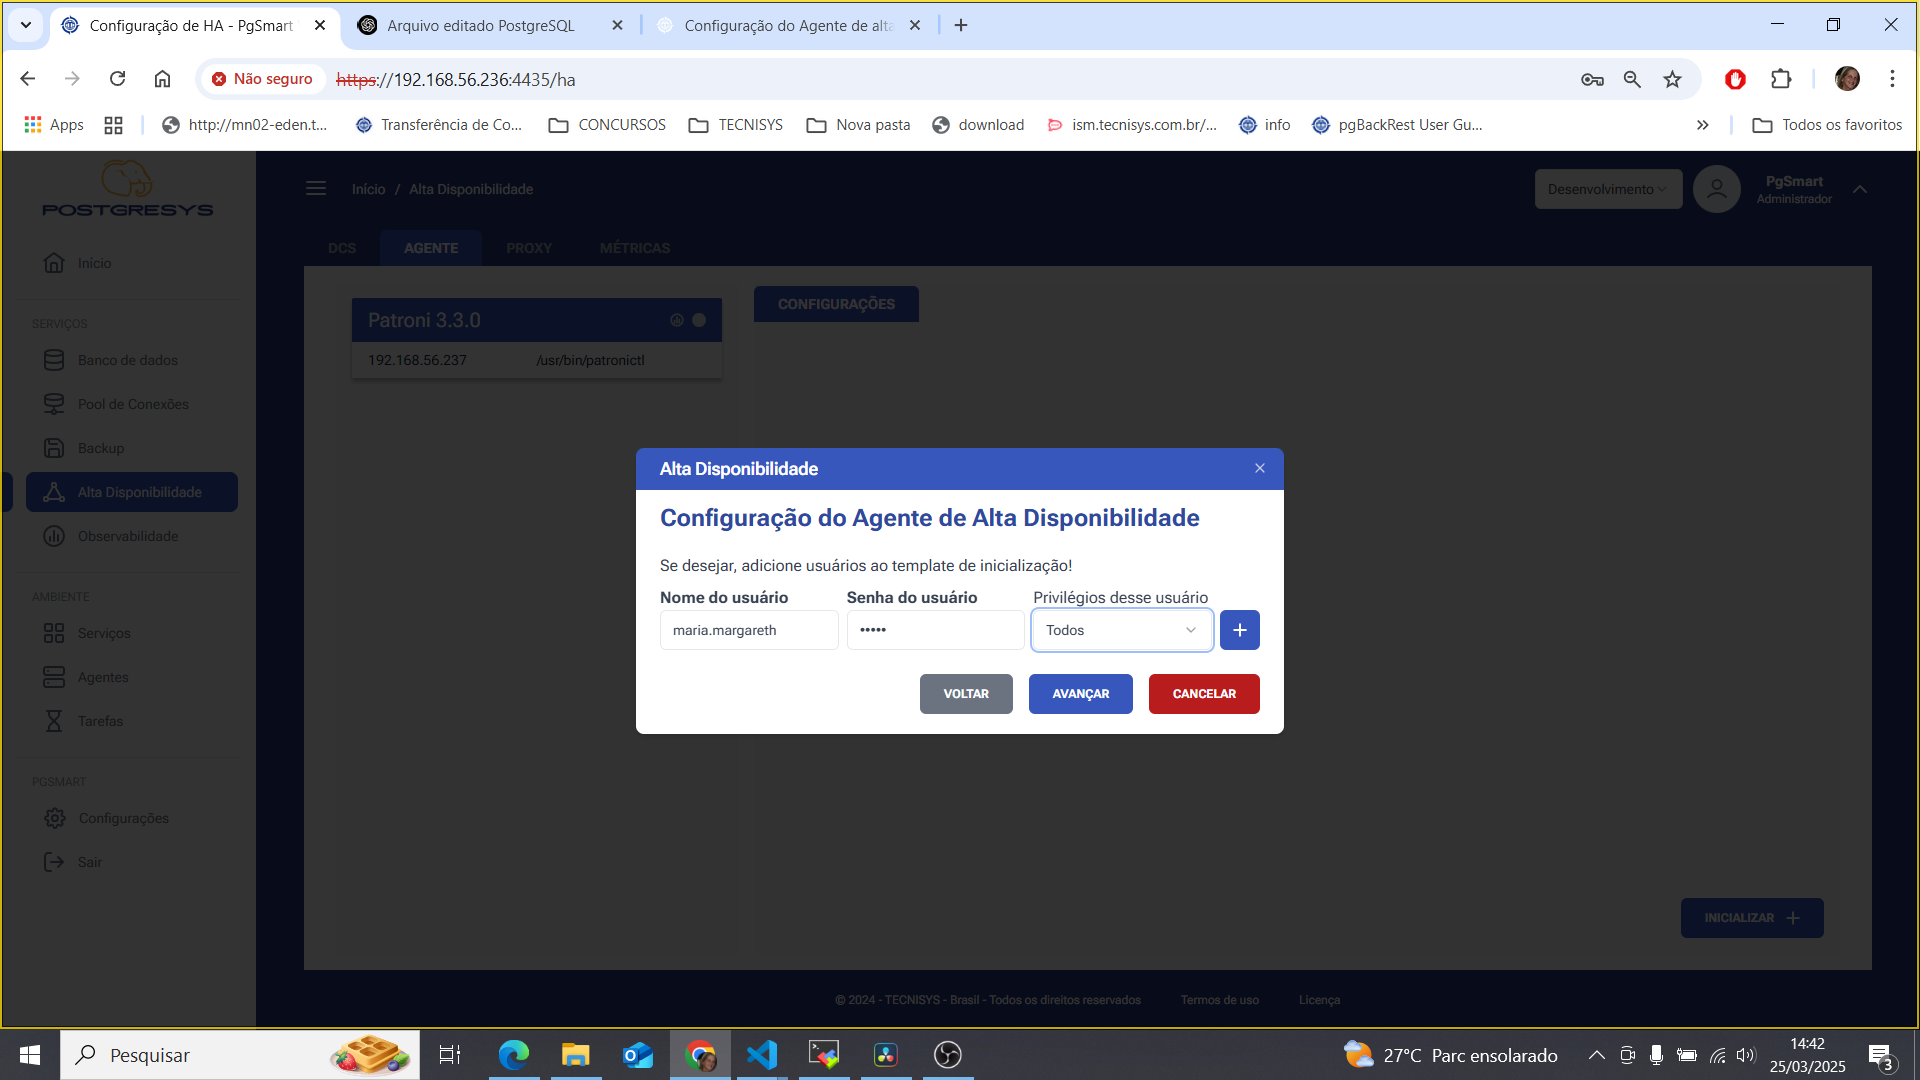The height and width of the screenshot is (1080, 1920).
Task: Click the taskbar Pesquisar search box
Action: tap(240, 1055)
